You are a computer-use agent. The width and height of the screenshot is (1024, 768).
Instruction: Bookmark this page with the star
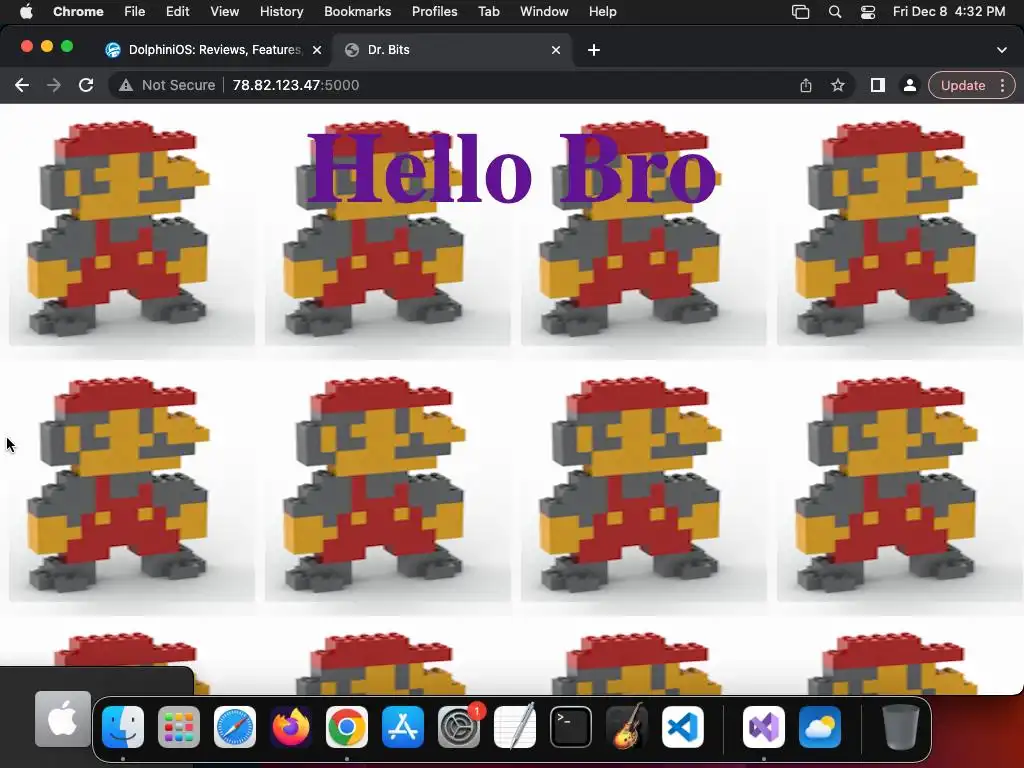[838, 85]
